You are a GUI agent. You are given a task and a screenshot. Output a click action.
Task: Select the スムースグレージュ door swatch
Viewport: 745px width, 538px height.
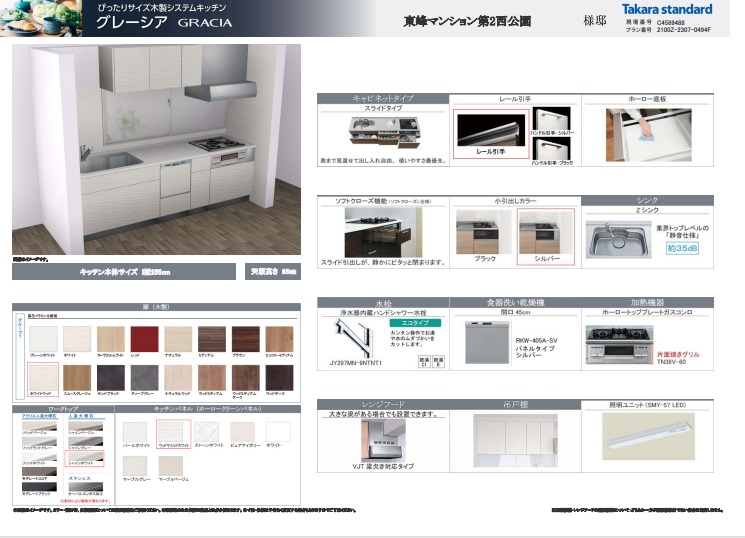coord(77,378)
